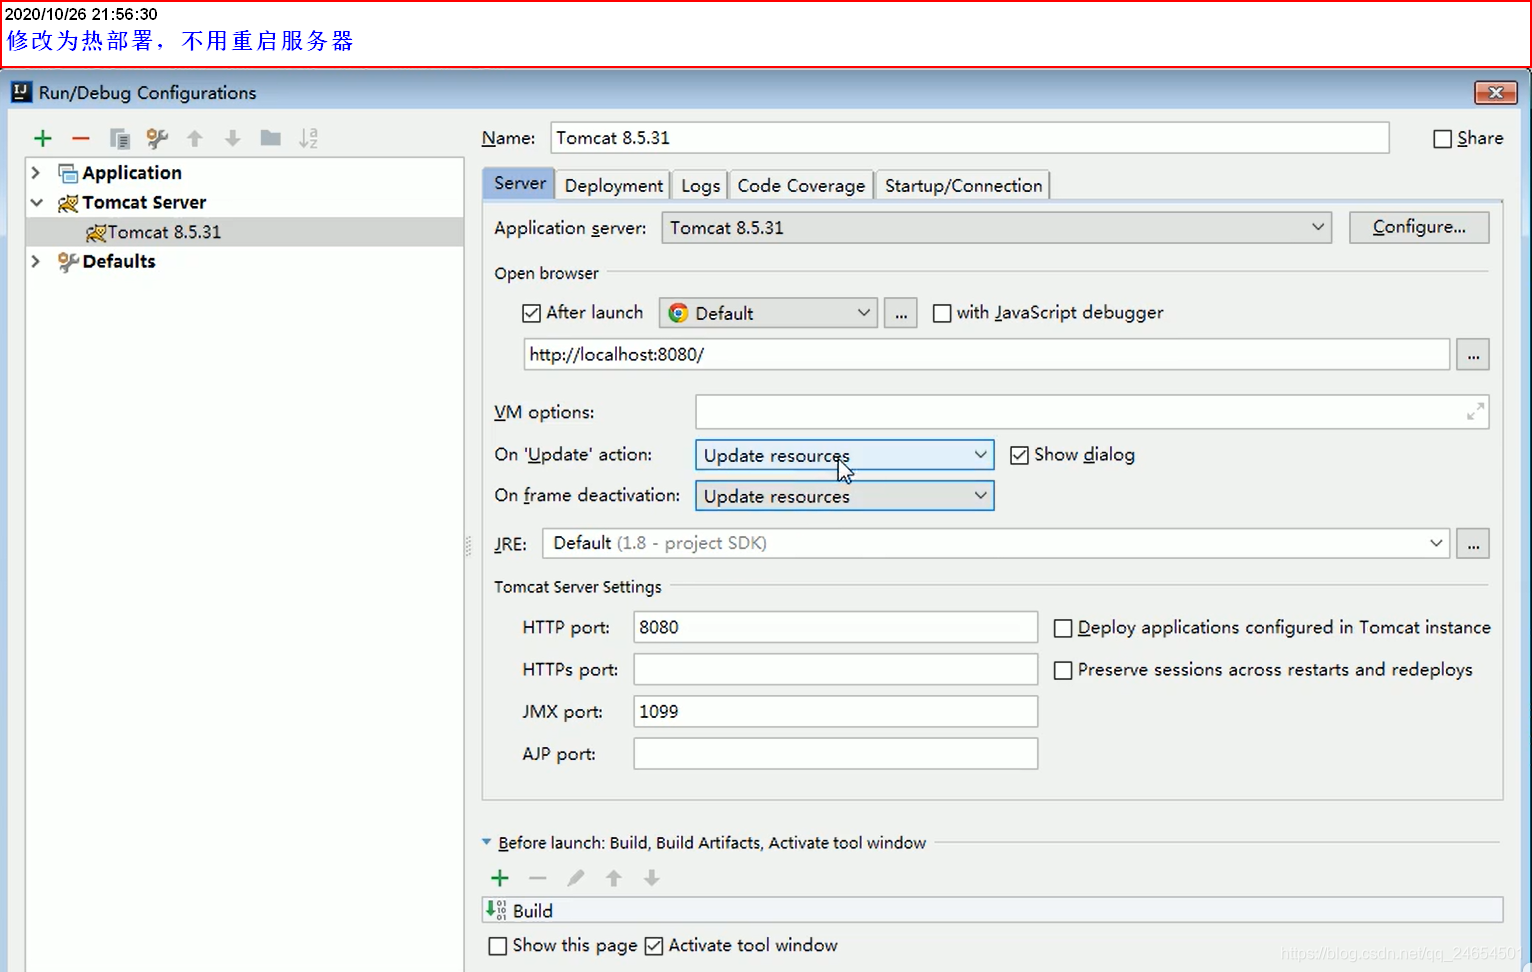
Task: Switch to Logs tab
Action: (x=700, y=185)
